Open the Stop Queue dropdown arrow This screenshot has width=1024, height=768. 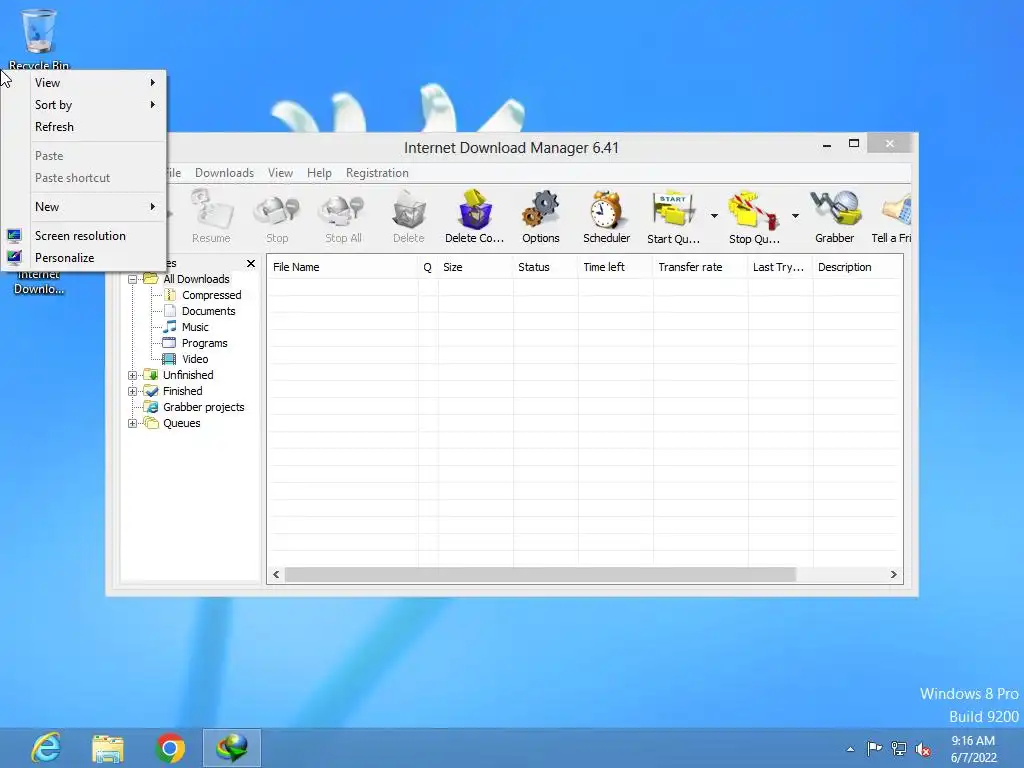point(795,216)
